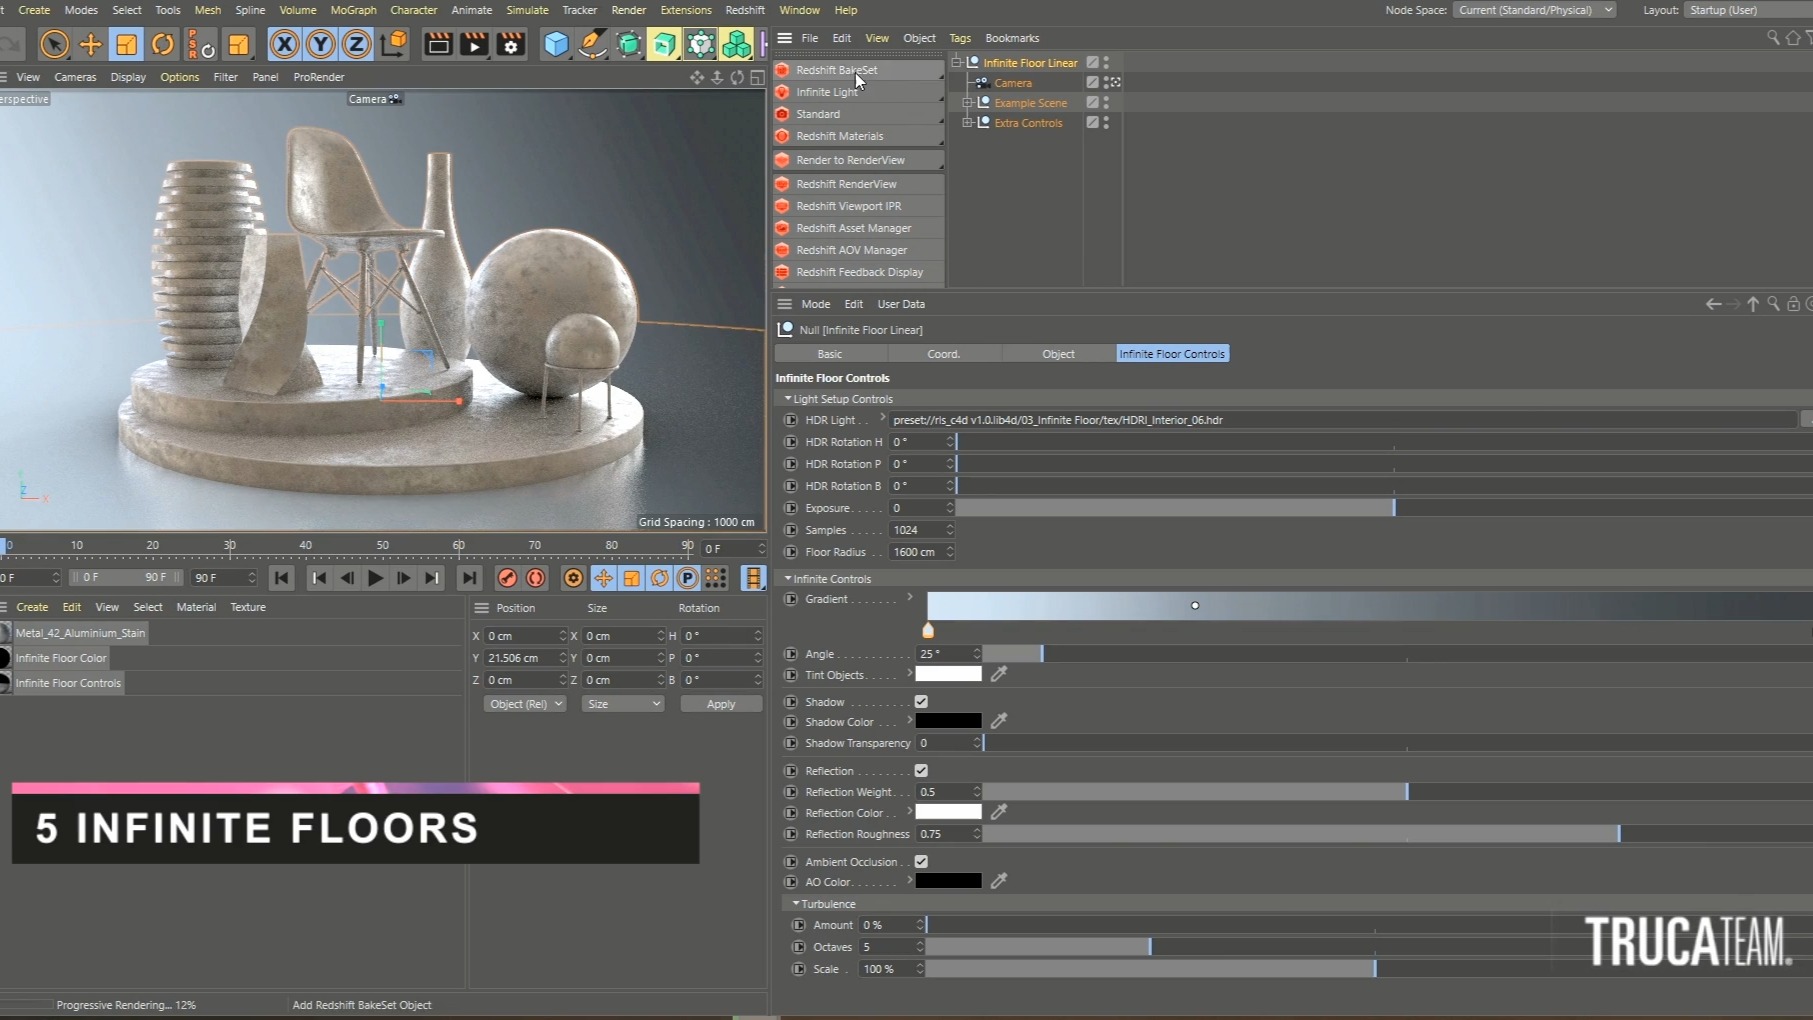Click the Cube primitive icon
1813x1020 pixels.
[x=556, y=44]
